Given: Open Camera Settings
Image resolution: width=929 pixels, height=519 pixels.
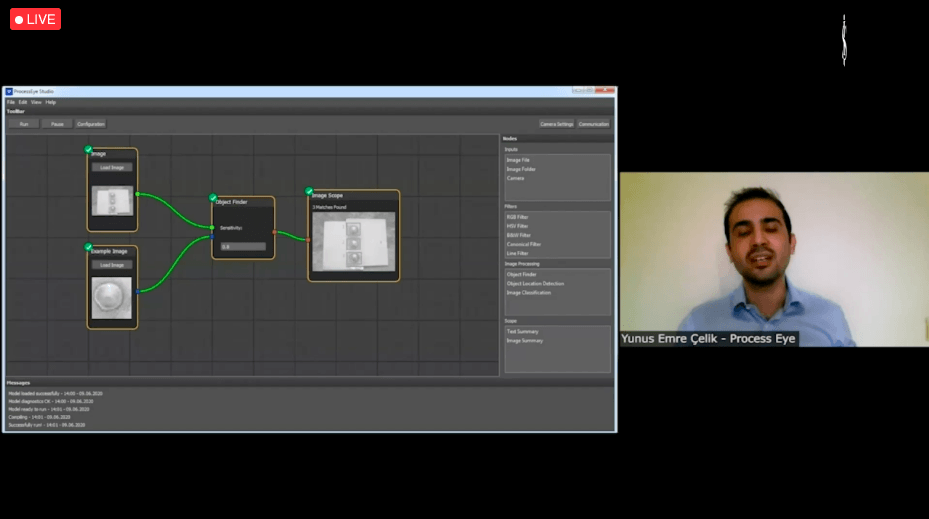Looking at the screenshot, I should coord(557,124).
